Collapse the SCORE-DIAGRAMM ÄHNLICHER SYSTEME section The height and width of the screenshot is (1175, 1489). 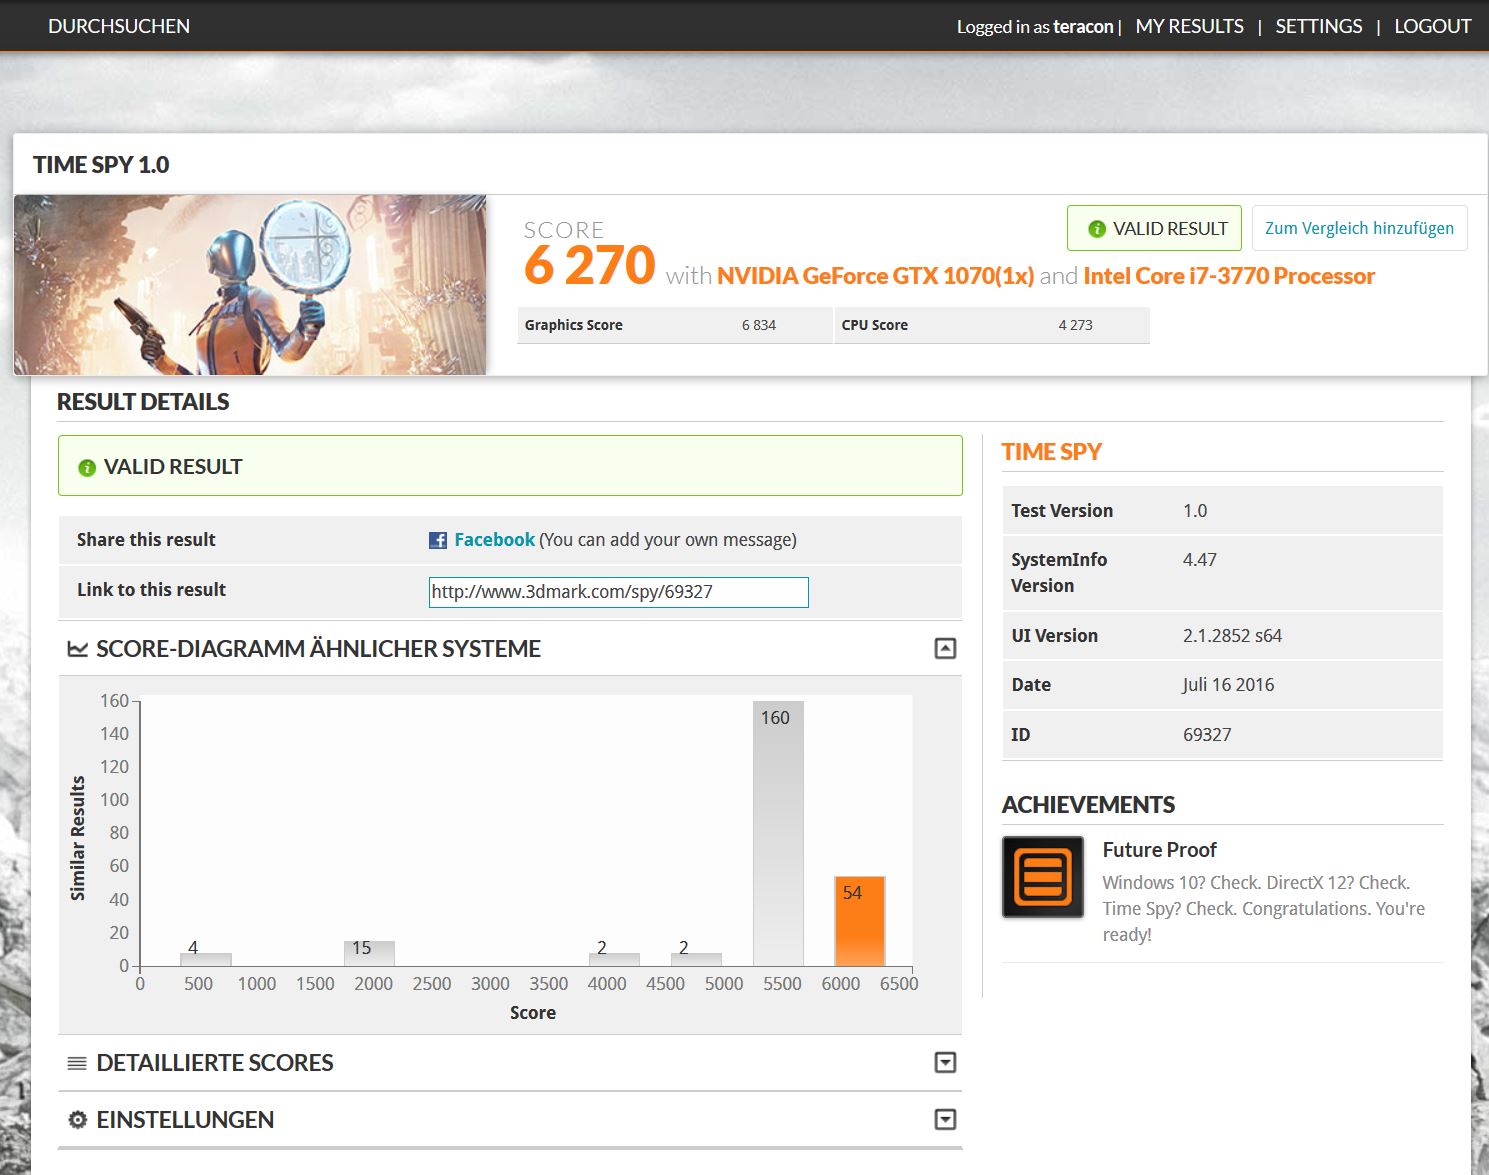pos(945,648)
